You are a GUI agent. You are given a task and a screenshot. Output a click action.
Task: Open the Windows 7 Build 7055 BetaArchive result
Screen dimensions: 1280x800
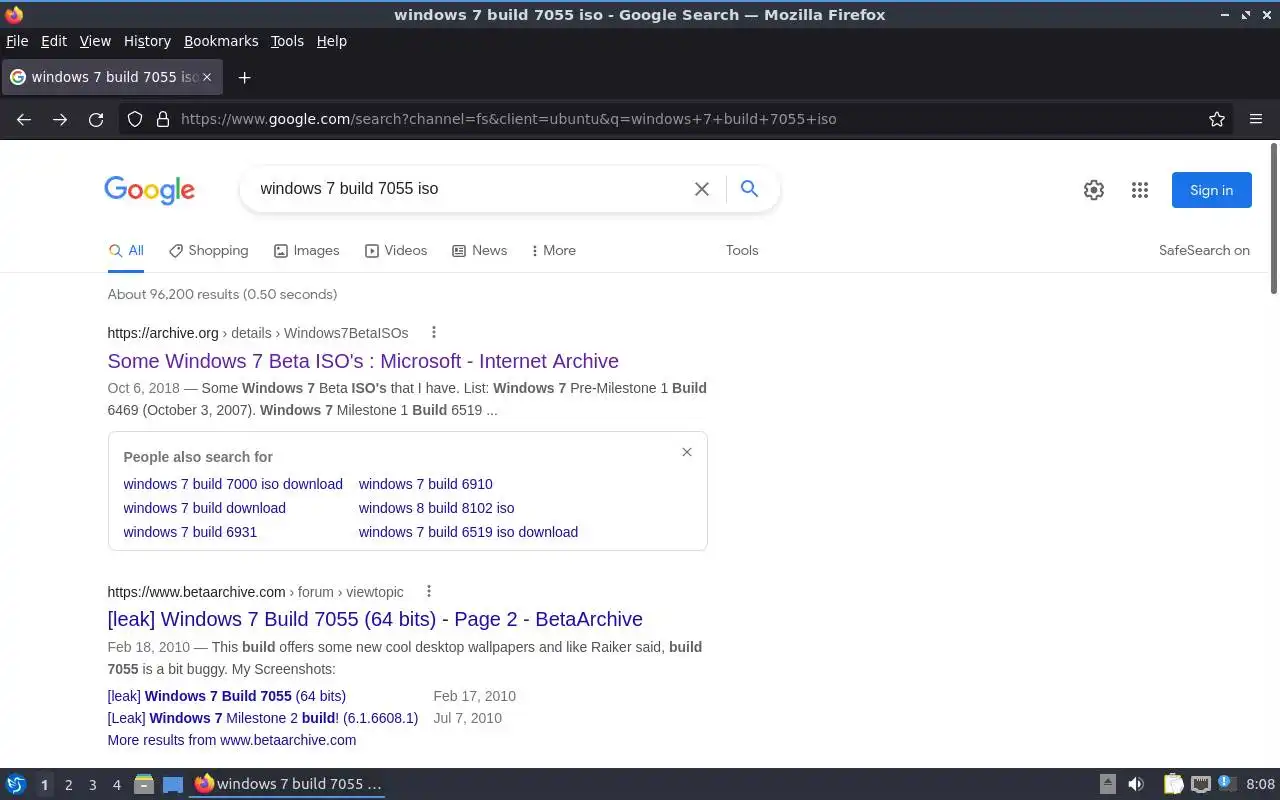[x=375, y=619]
